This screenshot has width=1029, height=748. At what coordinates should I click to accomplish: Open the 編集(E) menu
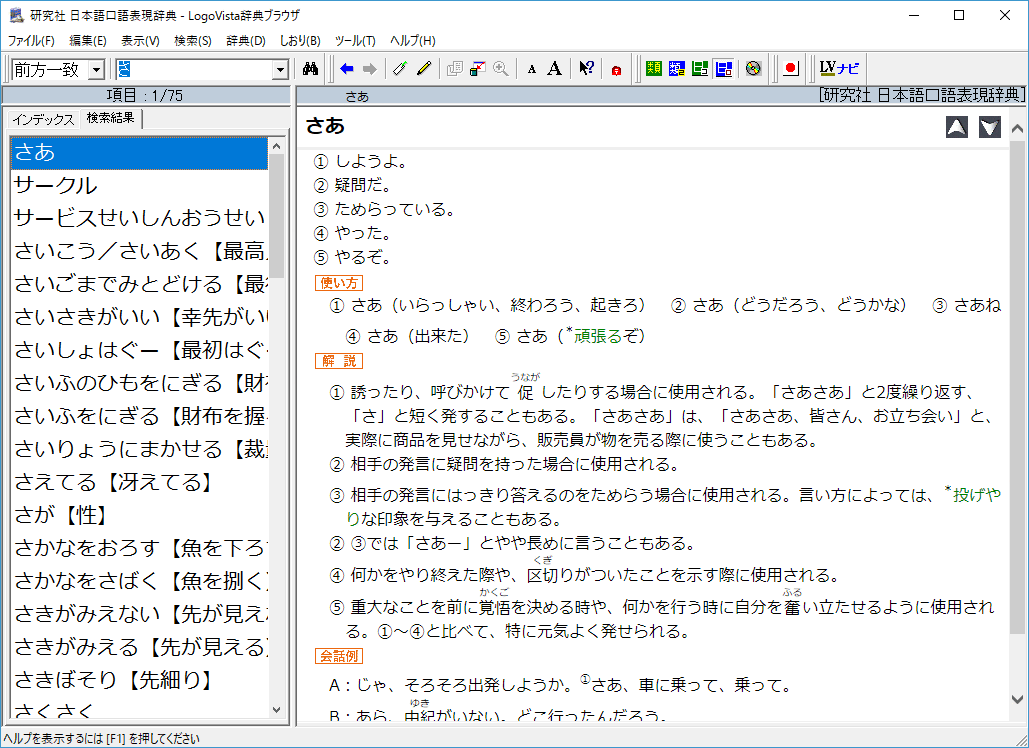click(x=88, y=41)
